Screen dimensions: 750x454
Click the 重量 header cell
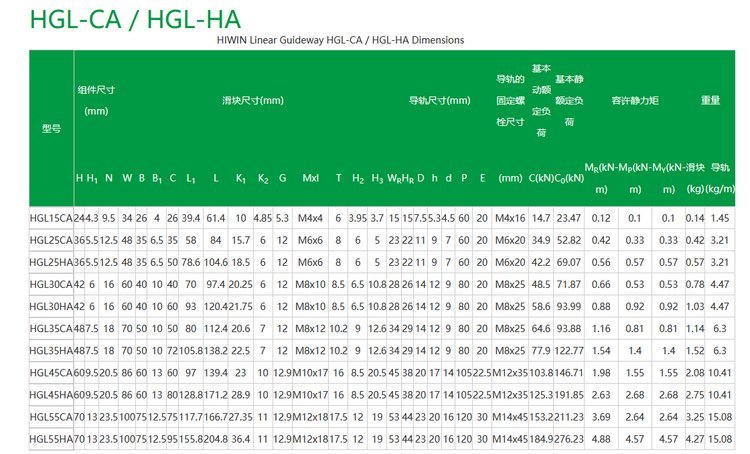pos(711,101)
